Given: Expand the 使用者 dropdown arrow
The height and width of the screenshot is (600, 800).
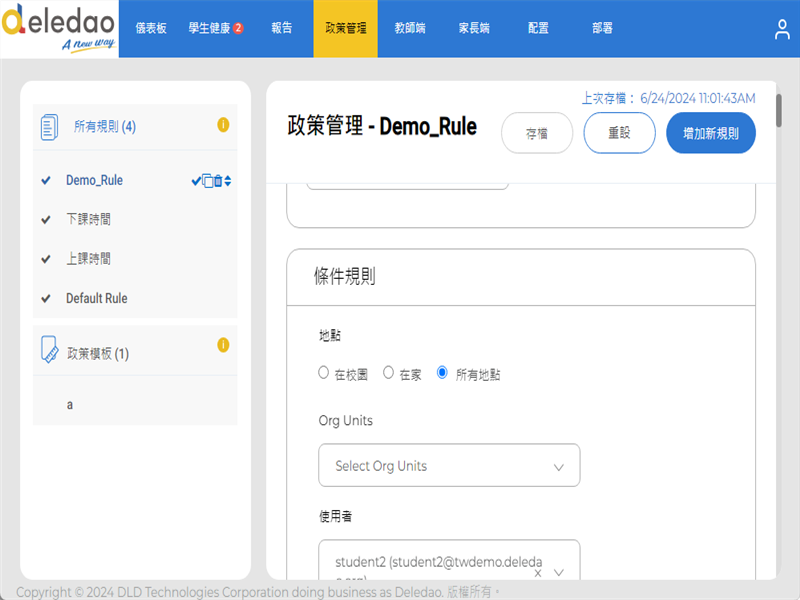Looking at the screenshot, I should coord(559,573).
